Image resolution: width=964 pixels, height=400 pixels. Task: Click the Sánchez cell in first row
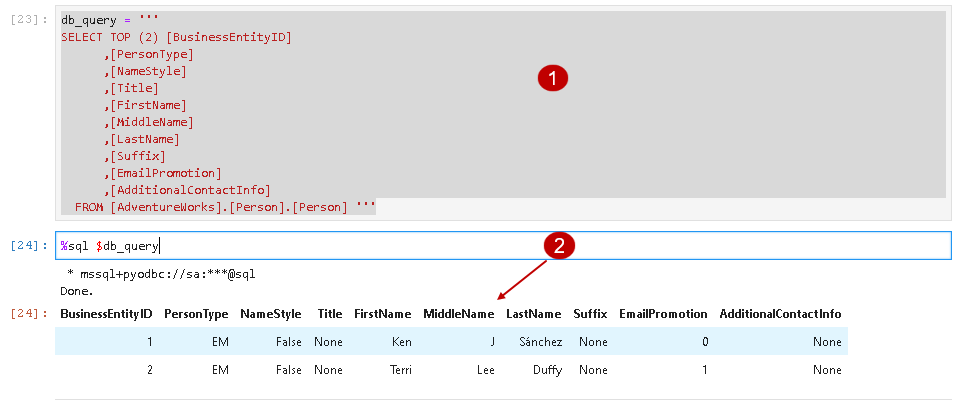[x=541, y=342]
